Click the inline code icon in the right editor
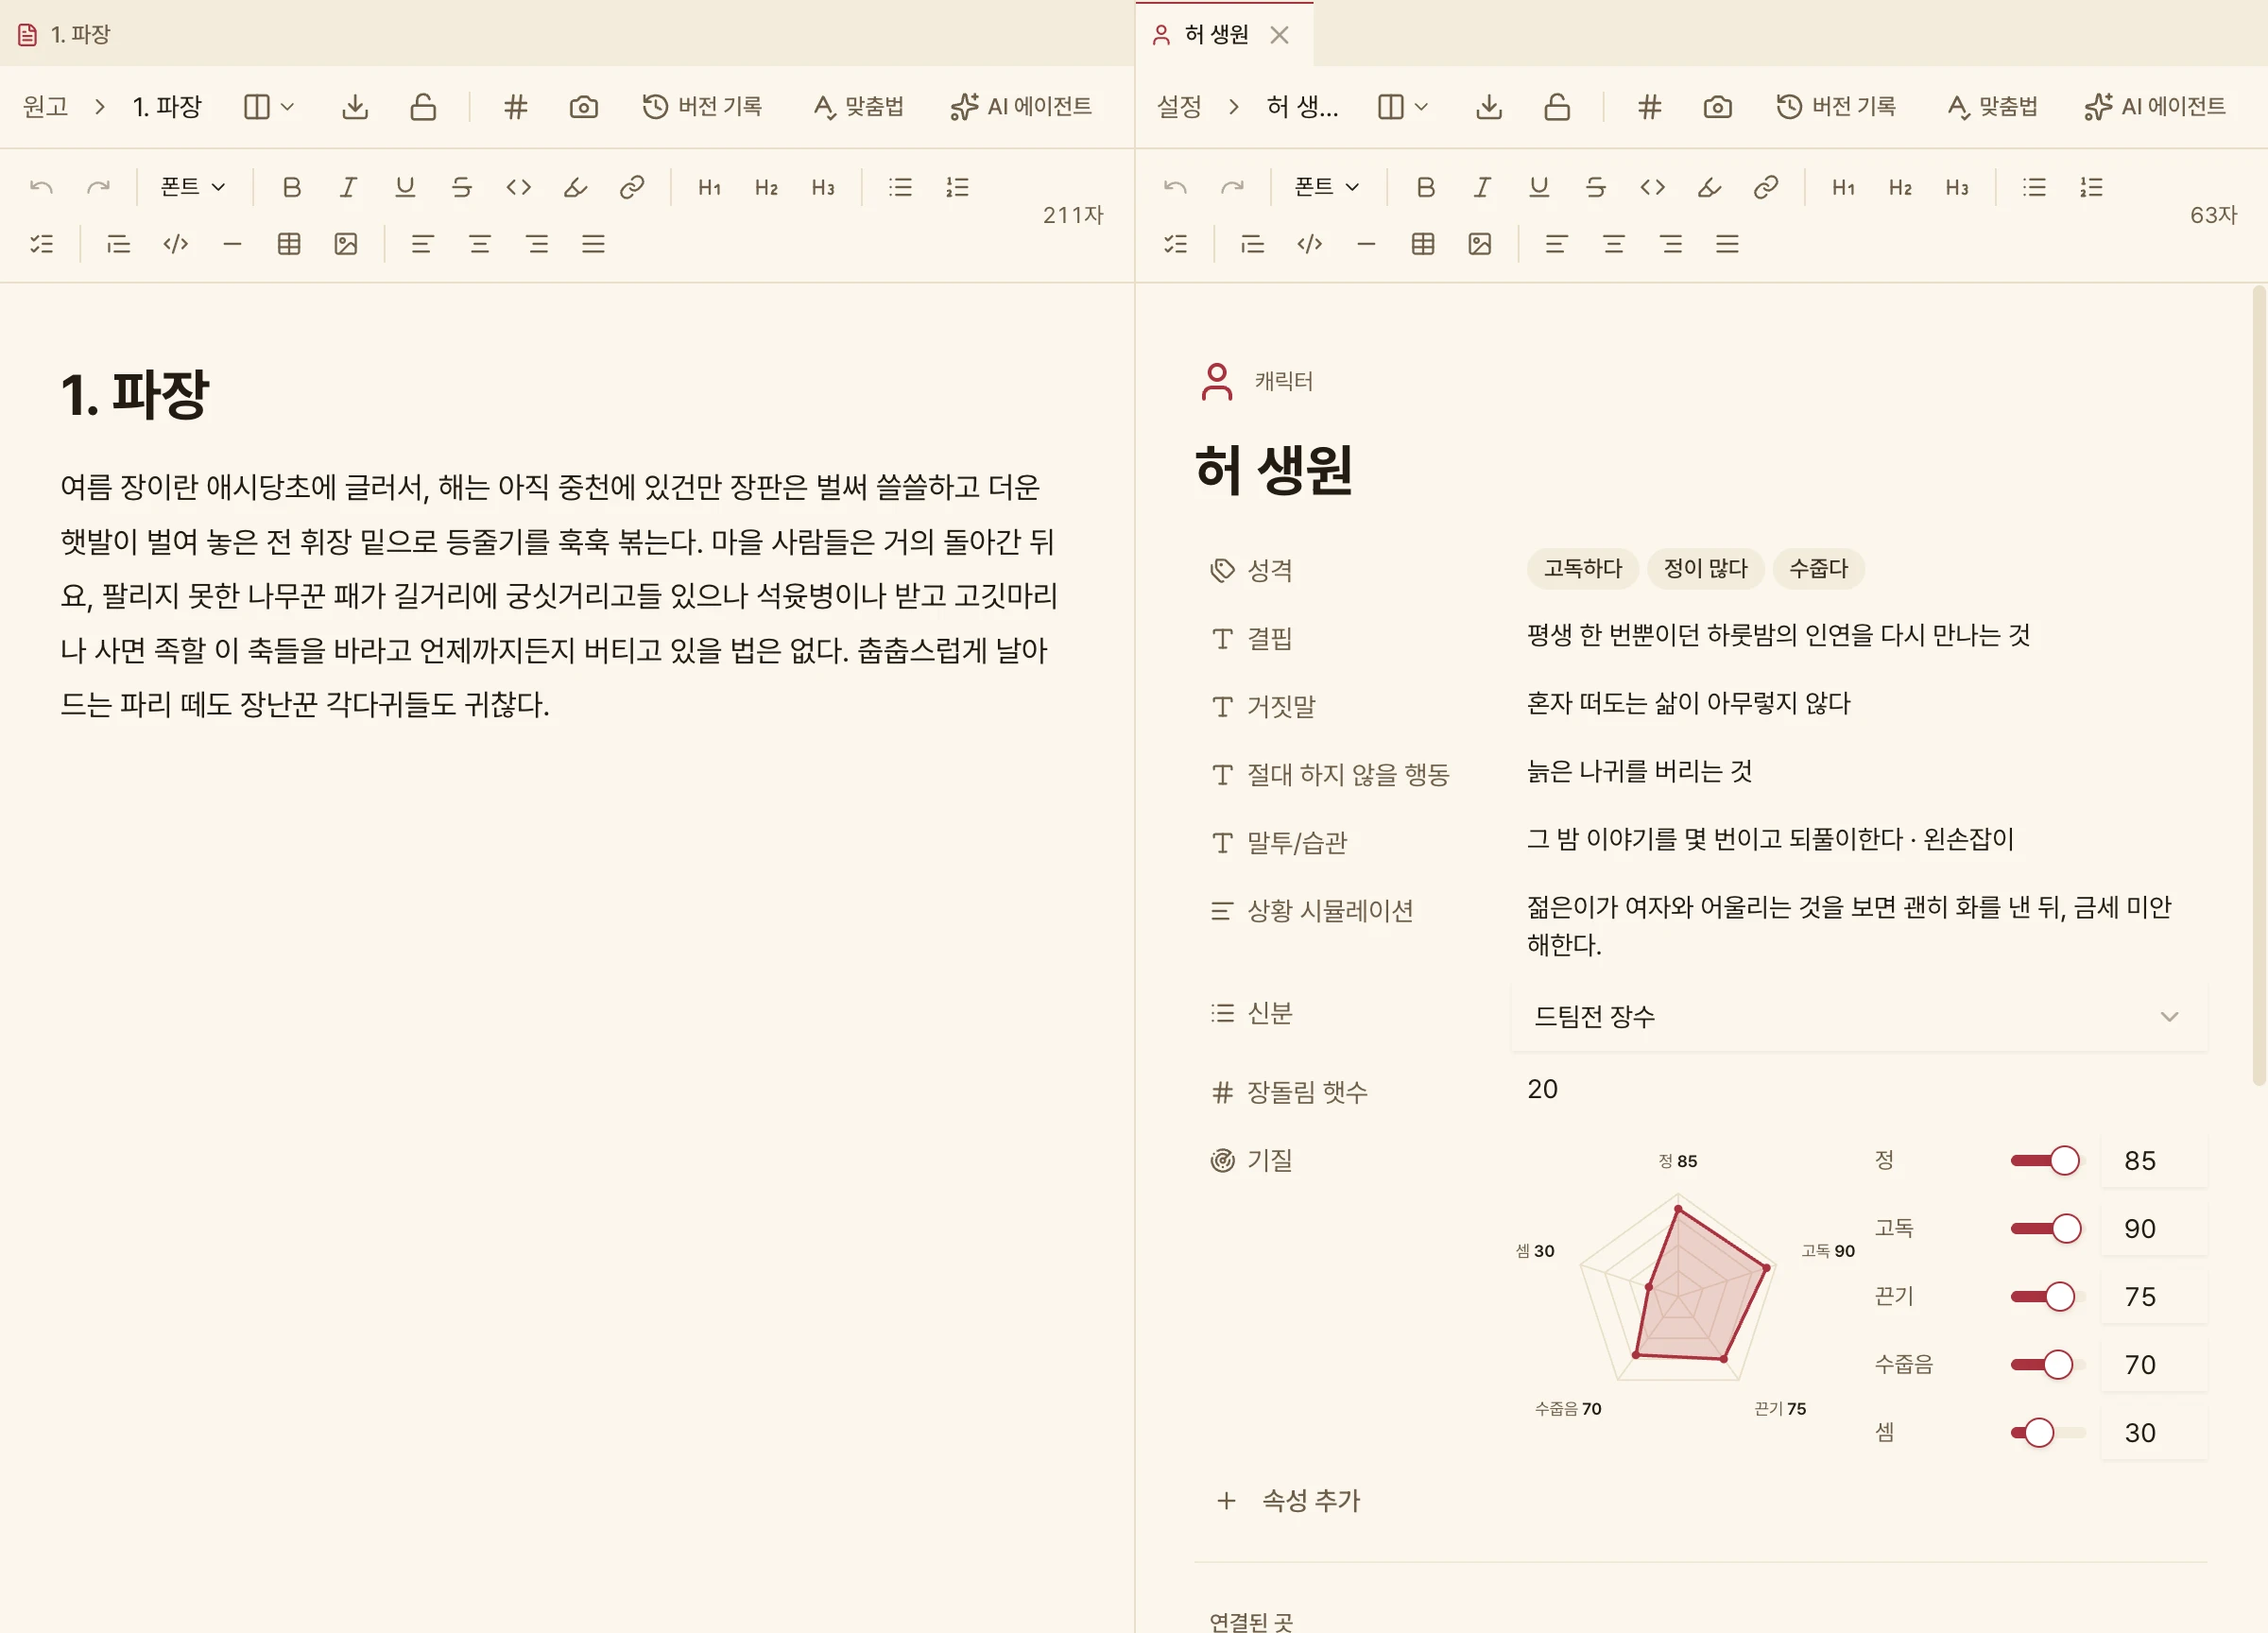Screen dimensions: 2268x1633 1652,187
